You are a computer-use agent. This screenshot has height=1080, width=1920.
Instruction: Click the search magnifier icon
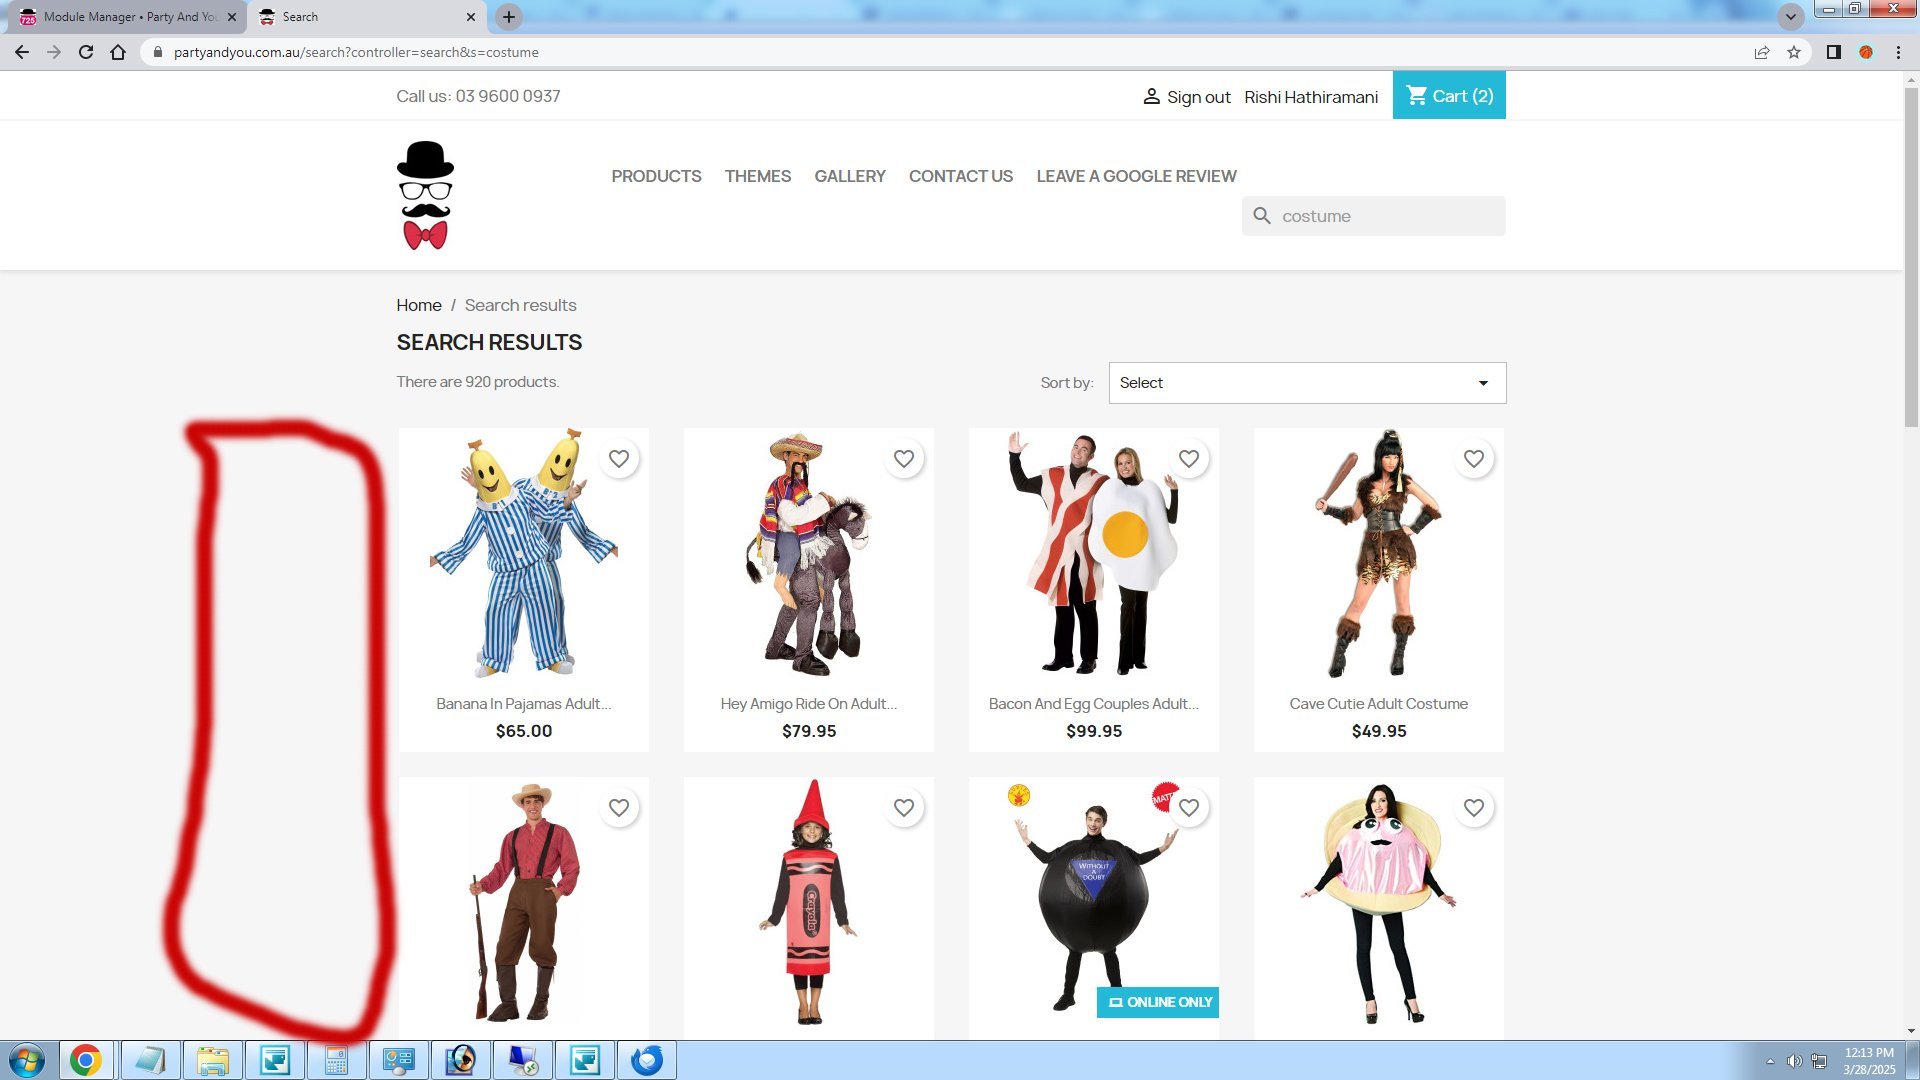1262,216
